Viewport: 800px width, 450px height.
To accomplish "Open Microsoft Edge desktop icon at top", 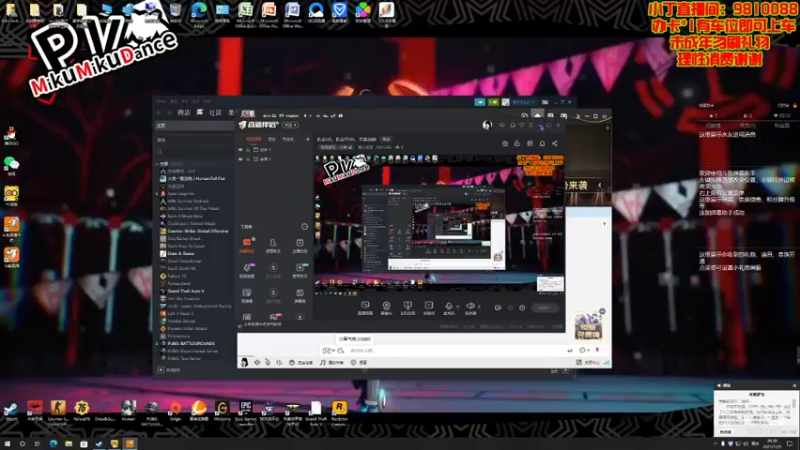I will tap(198, 14).
